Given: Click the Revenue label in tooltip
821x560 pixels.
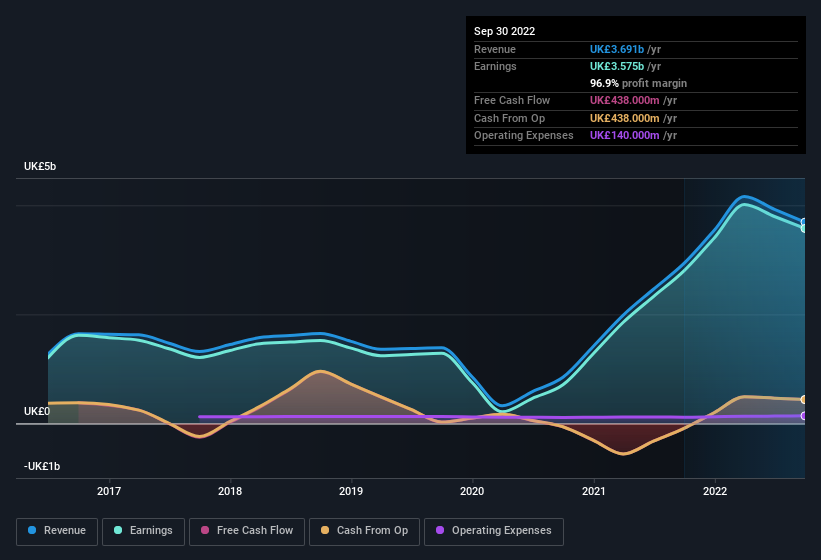Looking at the screenshot, I should coord(495,49).
